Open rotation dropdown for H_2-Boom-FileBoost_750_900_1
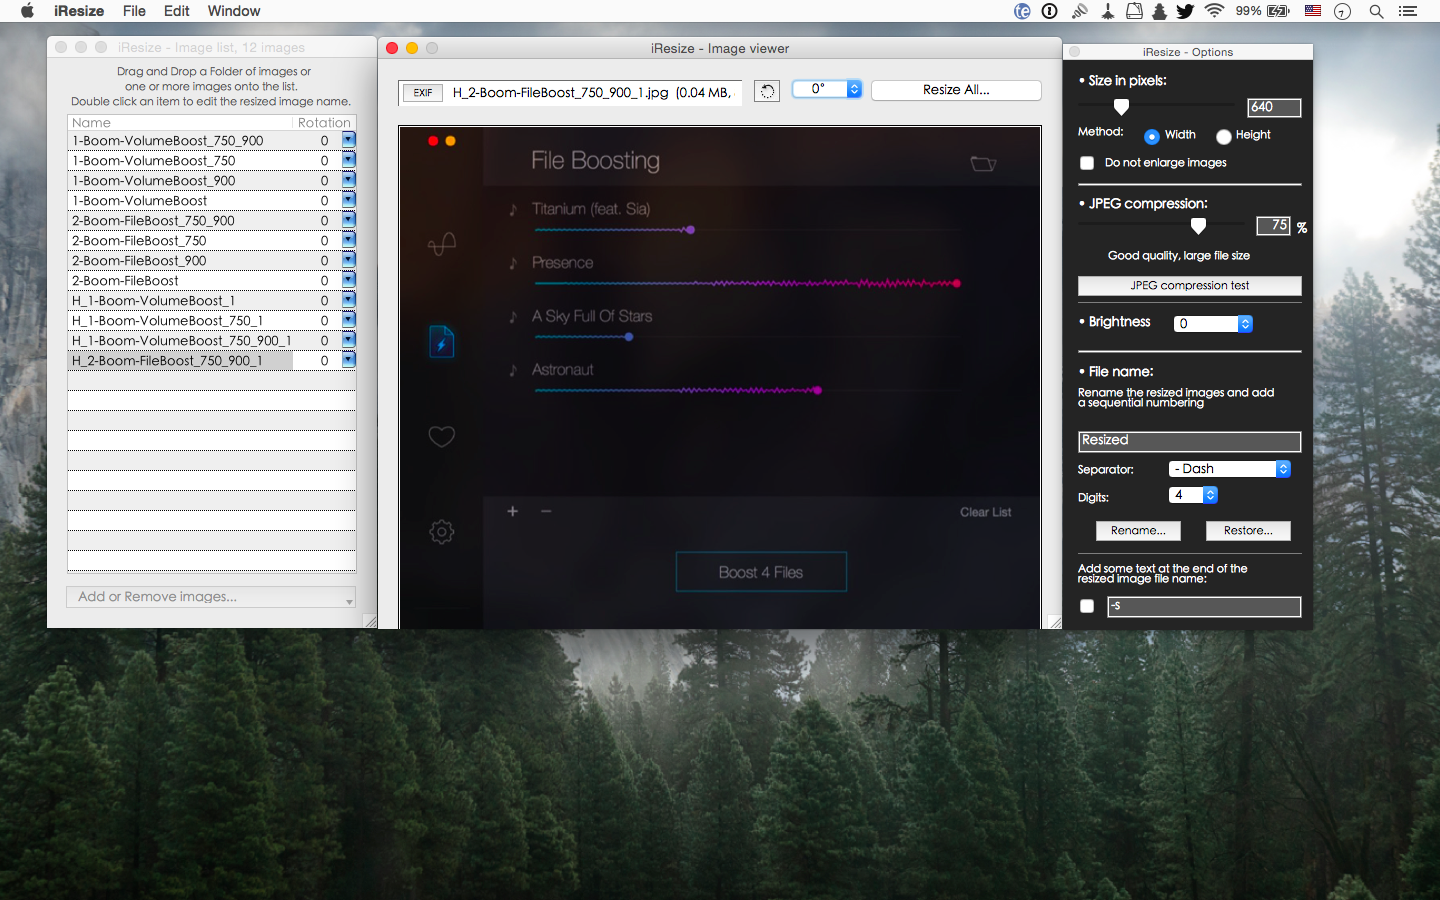 [x=349, y=360]
